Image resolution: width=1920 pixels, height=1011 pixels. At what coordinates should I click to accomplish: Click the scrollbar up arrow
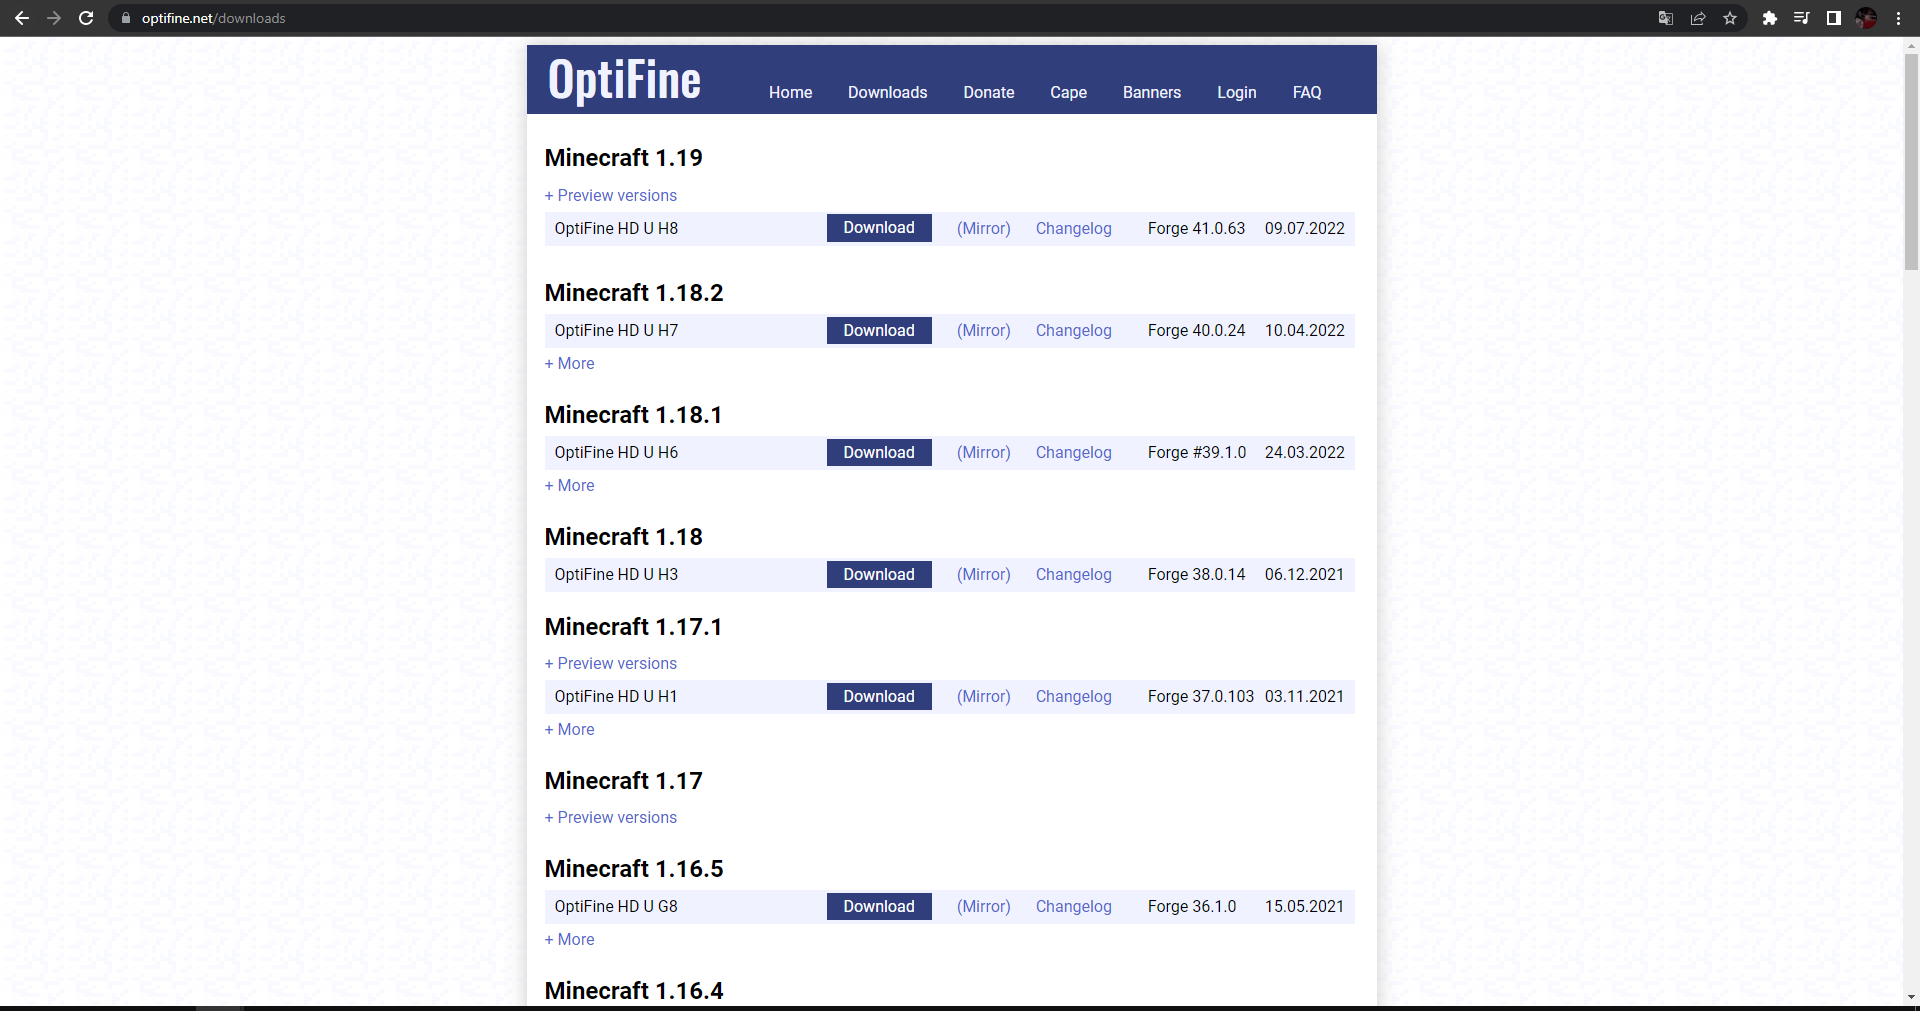click(x=1911, y=45)
